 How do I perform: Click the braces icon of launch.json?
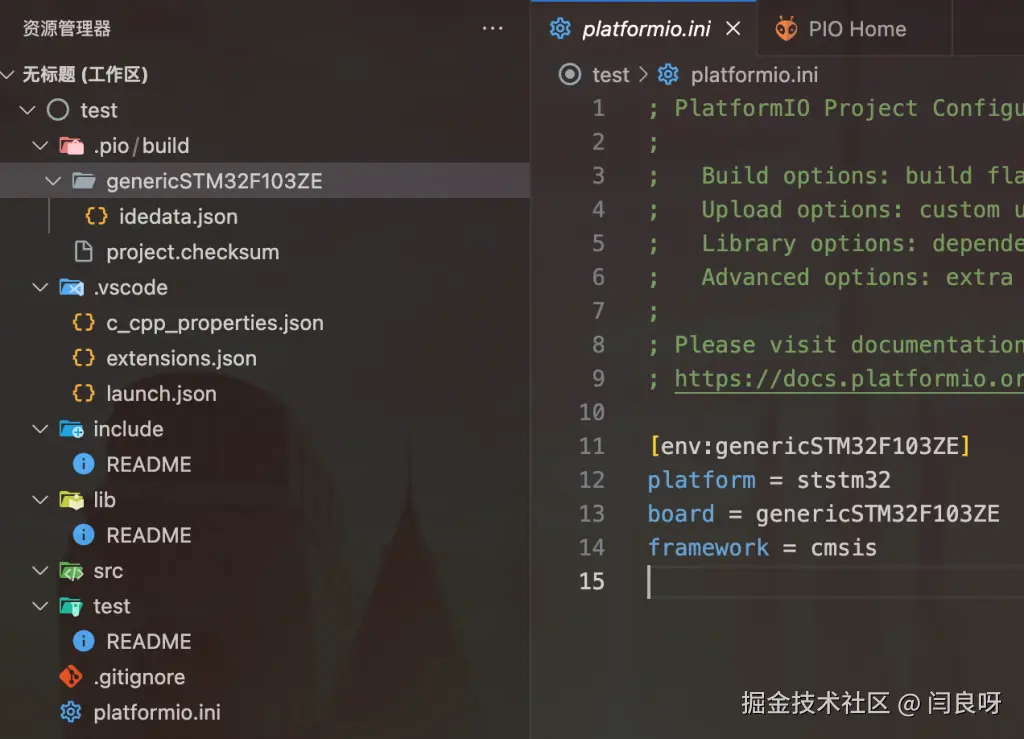click(x=84, y=393)
